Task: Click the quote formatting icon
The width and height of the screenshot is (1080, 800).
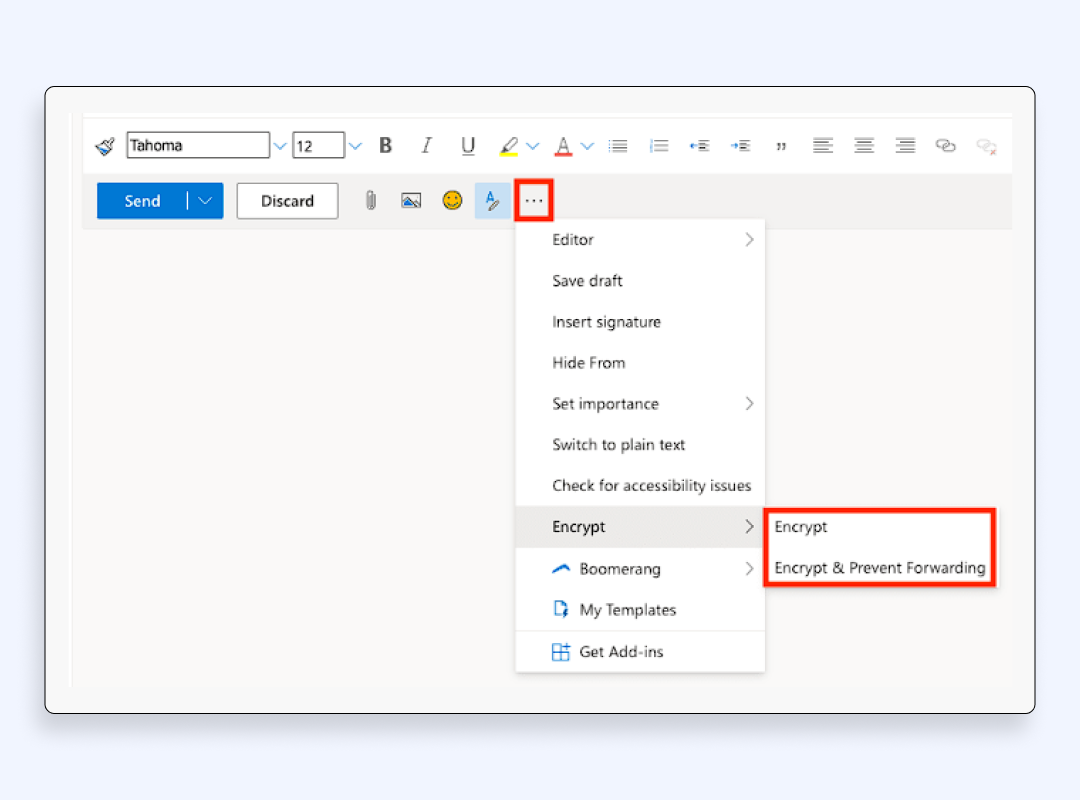Action: (x=781, y=146)
